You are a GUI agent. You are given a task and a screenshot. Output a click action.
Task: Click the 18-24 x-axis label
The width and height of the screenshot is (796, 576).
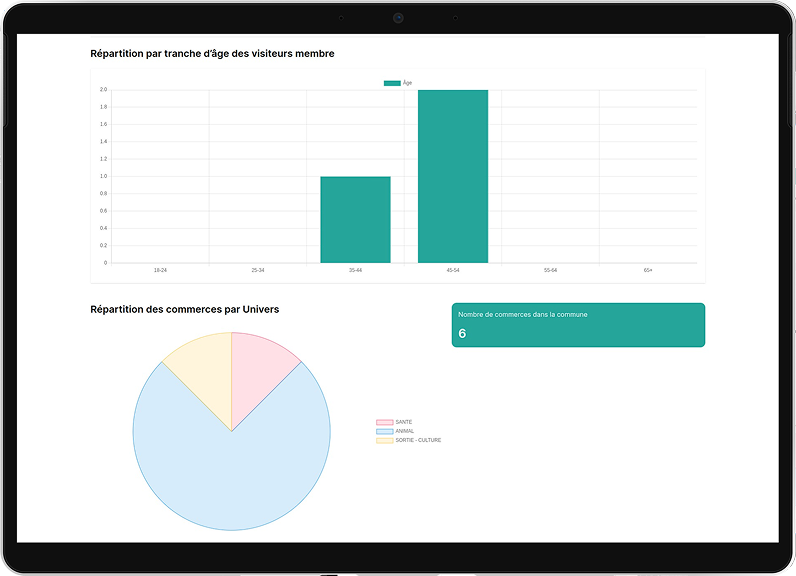[x=160, y=270]
